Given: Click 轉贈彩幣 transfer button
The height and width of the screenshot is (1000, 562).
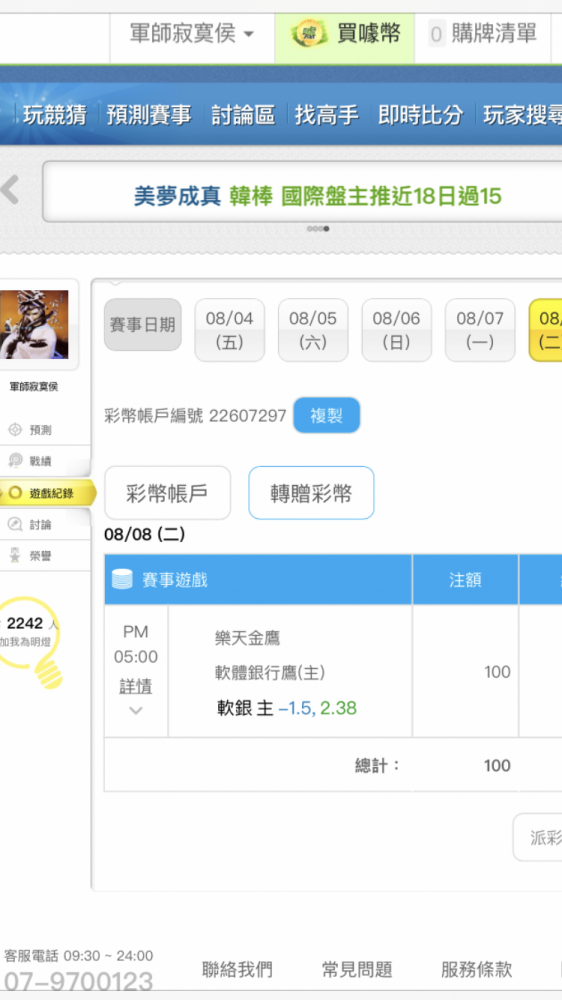Looking at the screenshot, I should [x=311, y=493].
